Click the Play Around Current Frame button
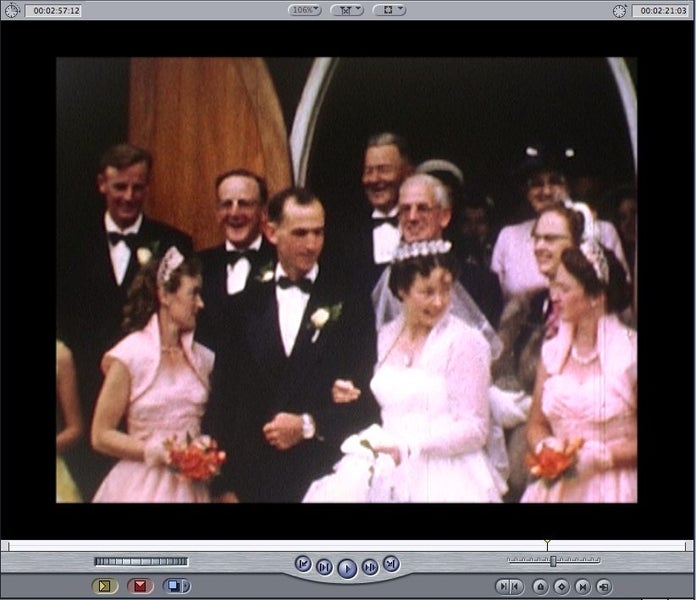Screen dimensions: 696x600 [370, 567]
